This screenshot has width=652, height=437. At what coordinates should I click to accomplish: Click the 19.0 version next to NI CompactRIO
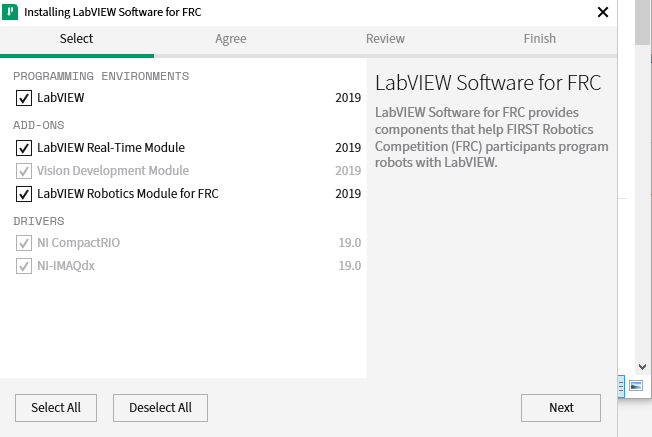coord(350,243)
